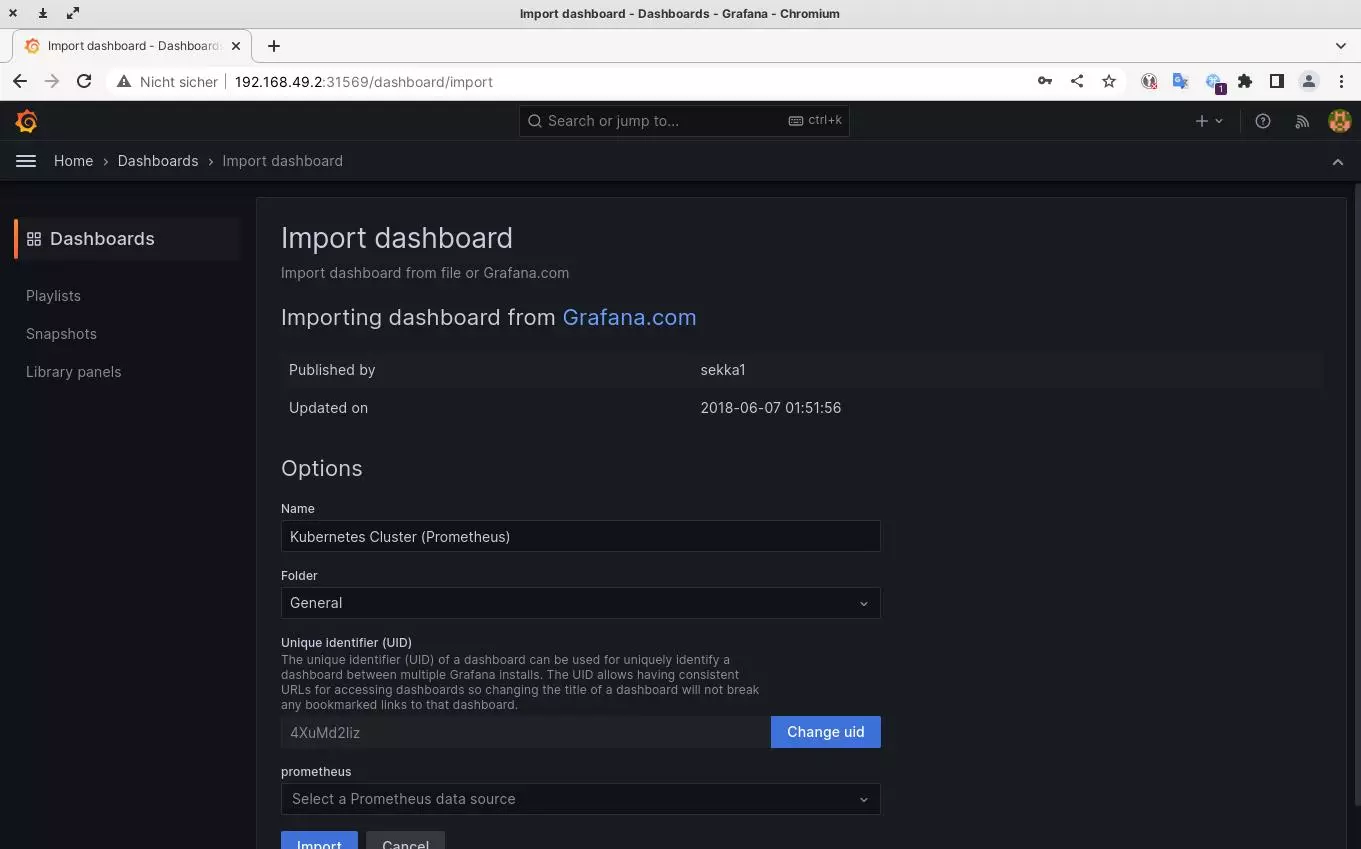Expand the Folder dropdown set to General
The width and height of the screenshot is (1361, 849).
pos(580,603)
